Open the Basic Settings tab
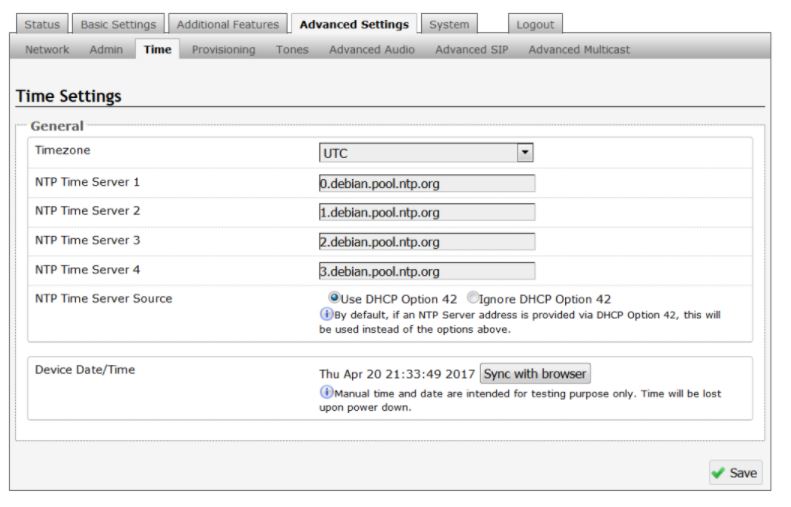The height and width of the screenshot is (507, 791). point(119,24)
